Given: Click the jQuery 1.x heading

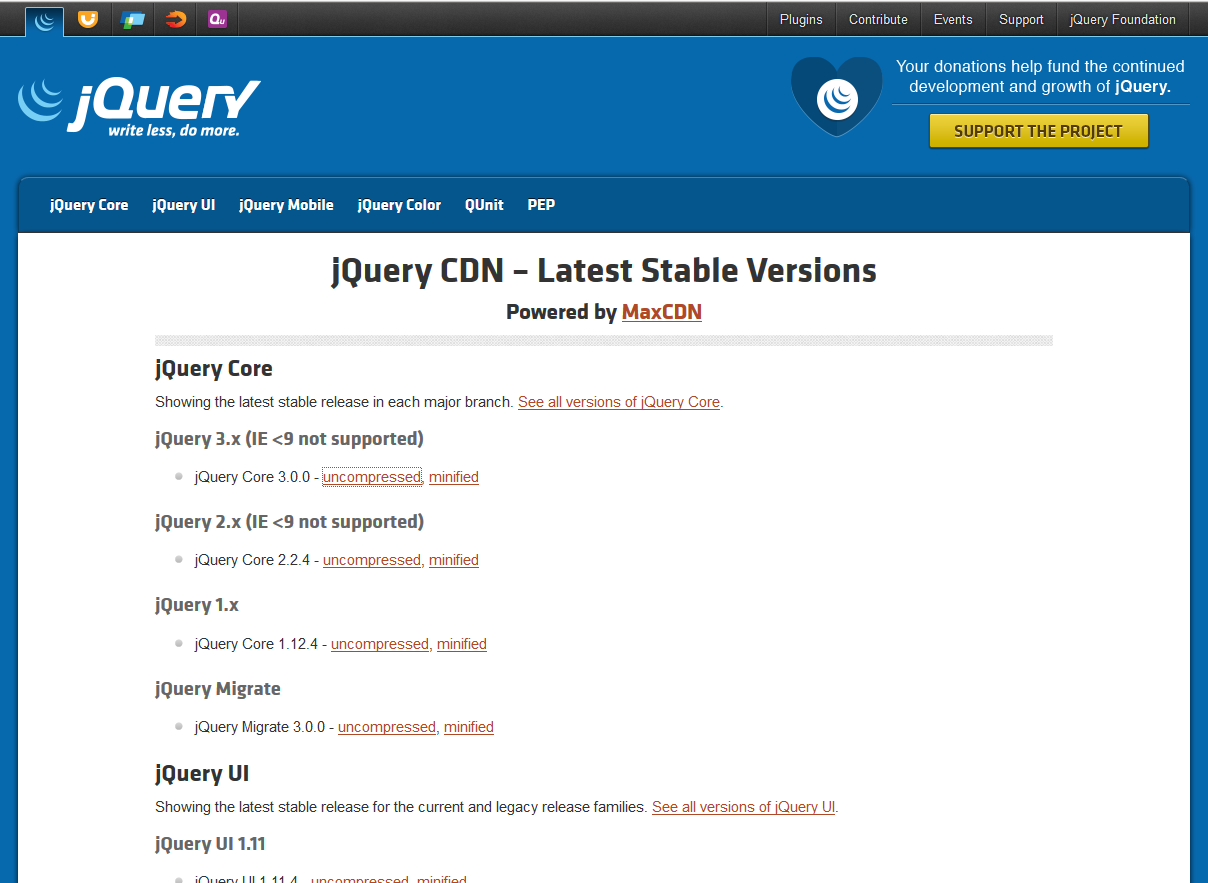Looking at the screenshot, I should point(197,605).
